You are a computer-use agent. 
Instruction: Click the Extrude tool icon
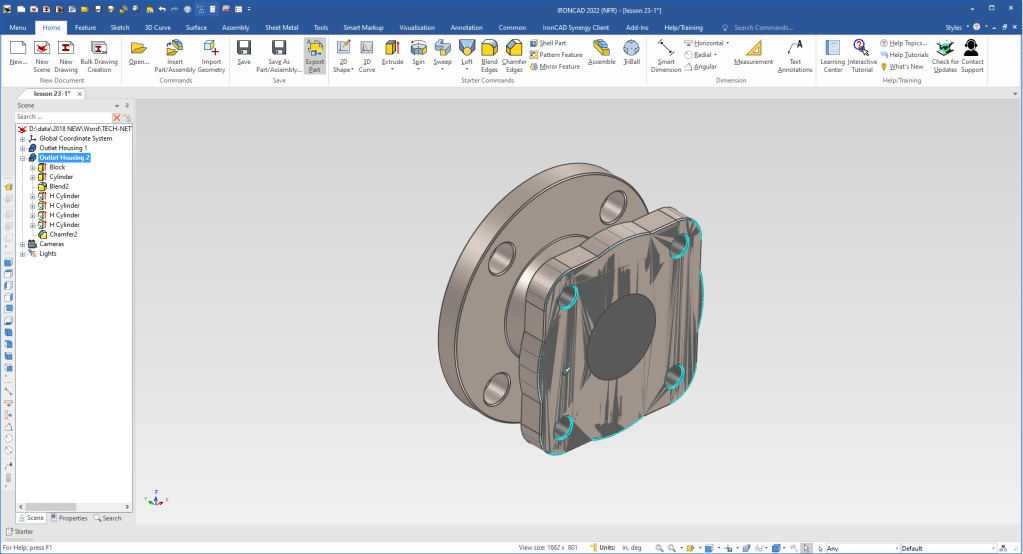[393, 48]
